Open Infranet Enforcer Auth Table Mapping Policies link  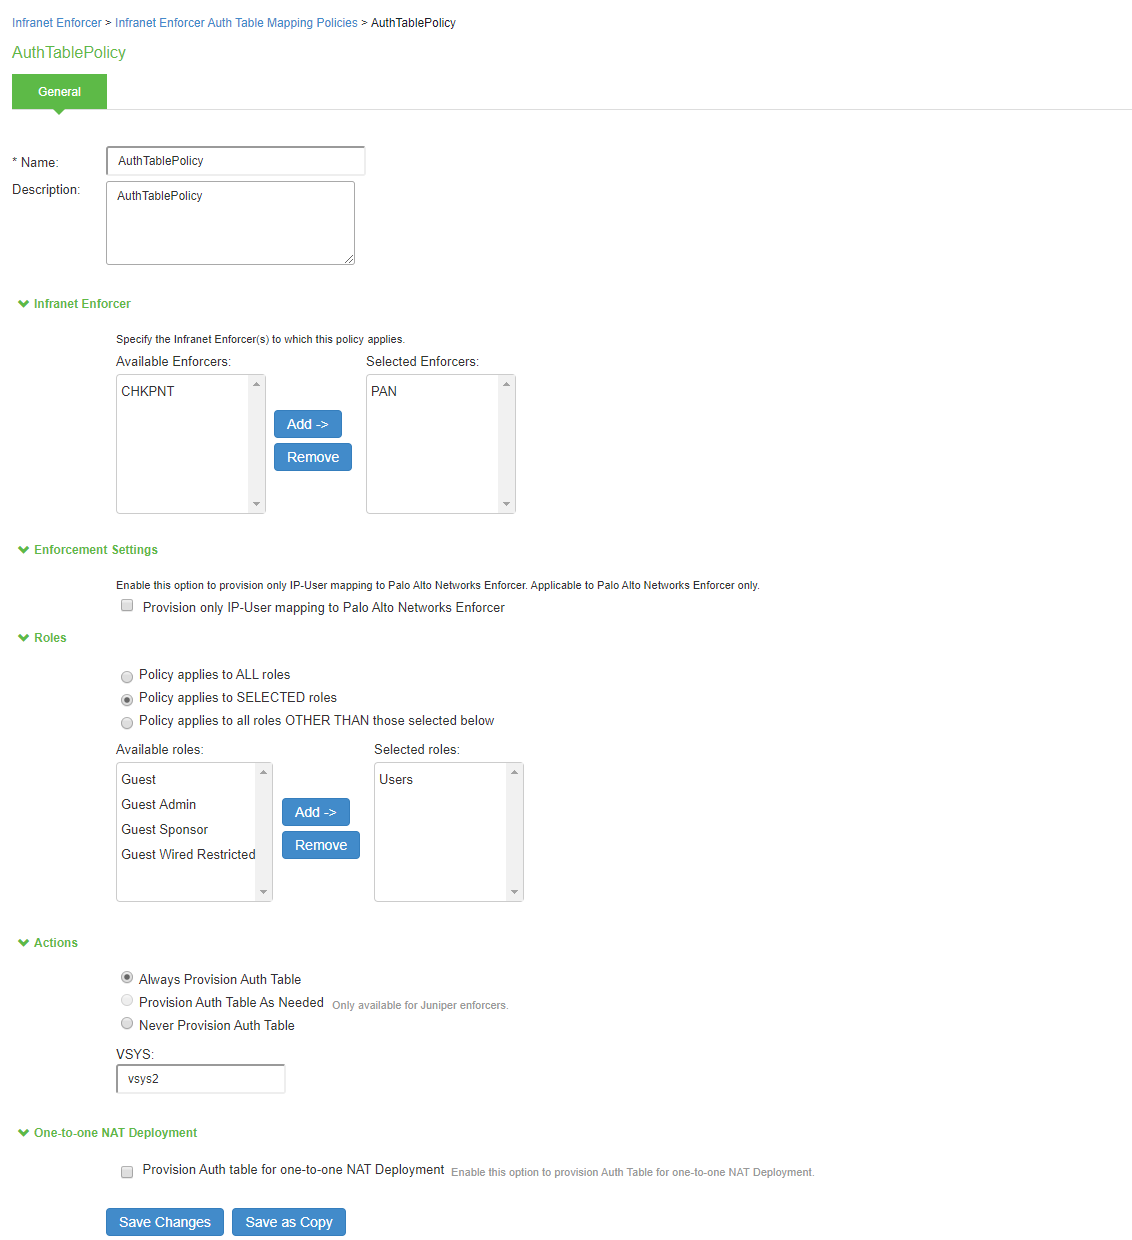pos(236,23)
